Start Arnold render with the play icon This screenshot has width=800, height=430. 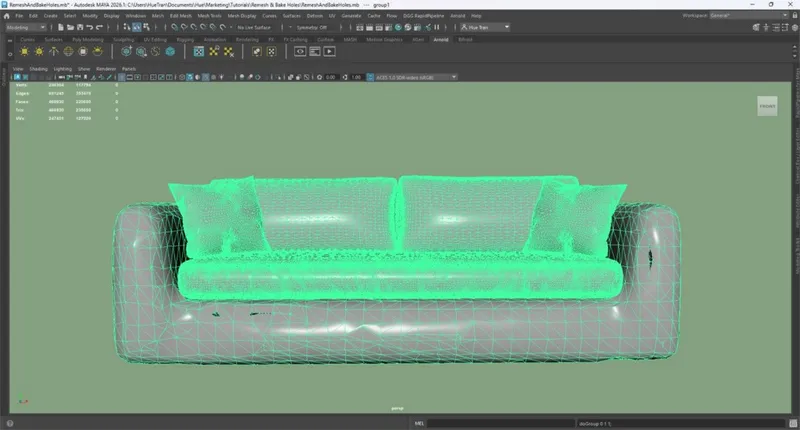tap(329, 52)
